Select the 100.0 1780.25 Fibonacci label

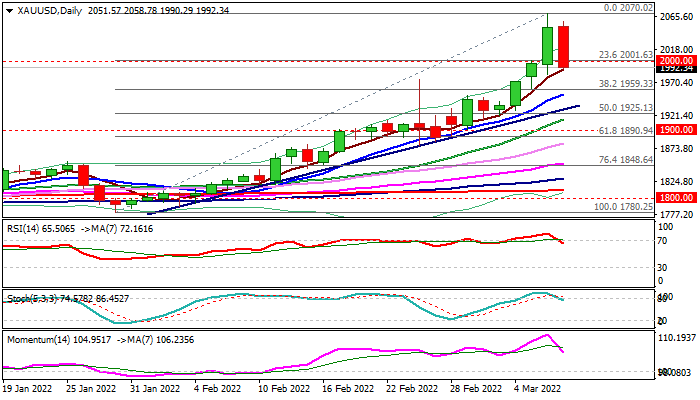pyautogui.click(x=624, y=206)
